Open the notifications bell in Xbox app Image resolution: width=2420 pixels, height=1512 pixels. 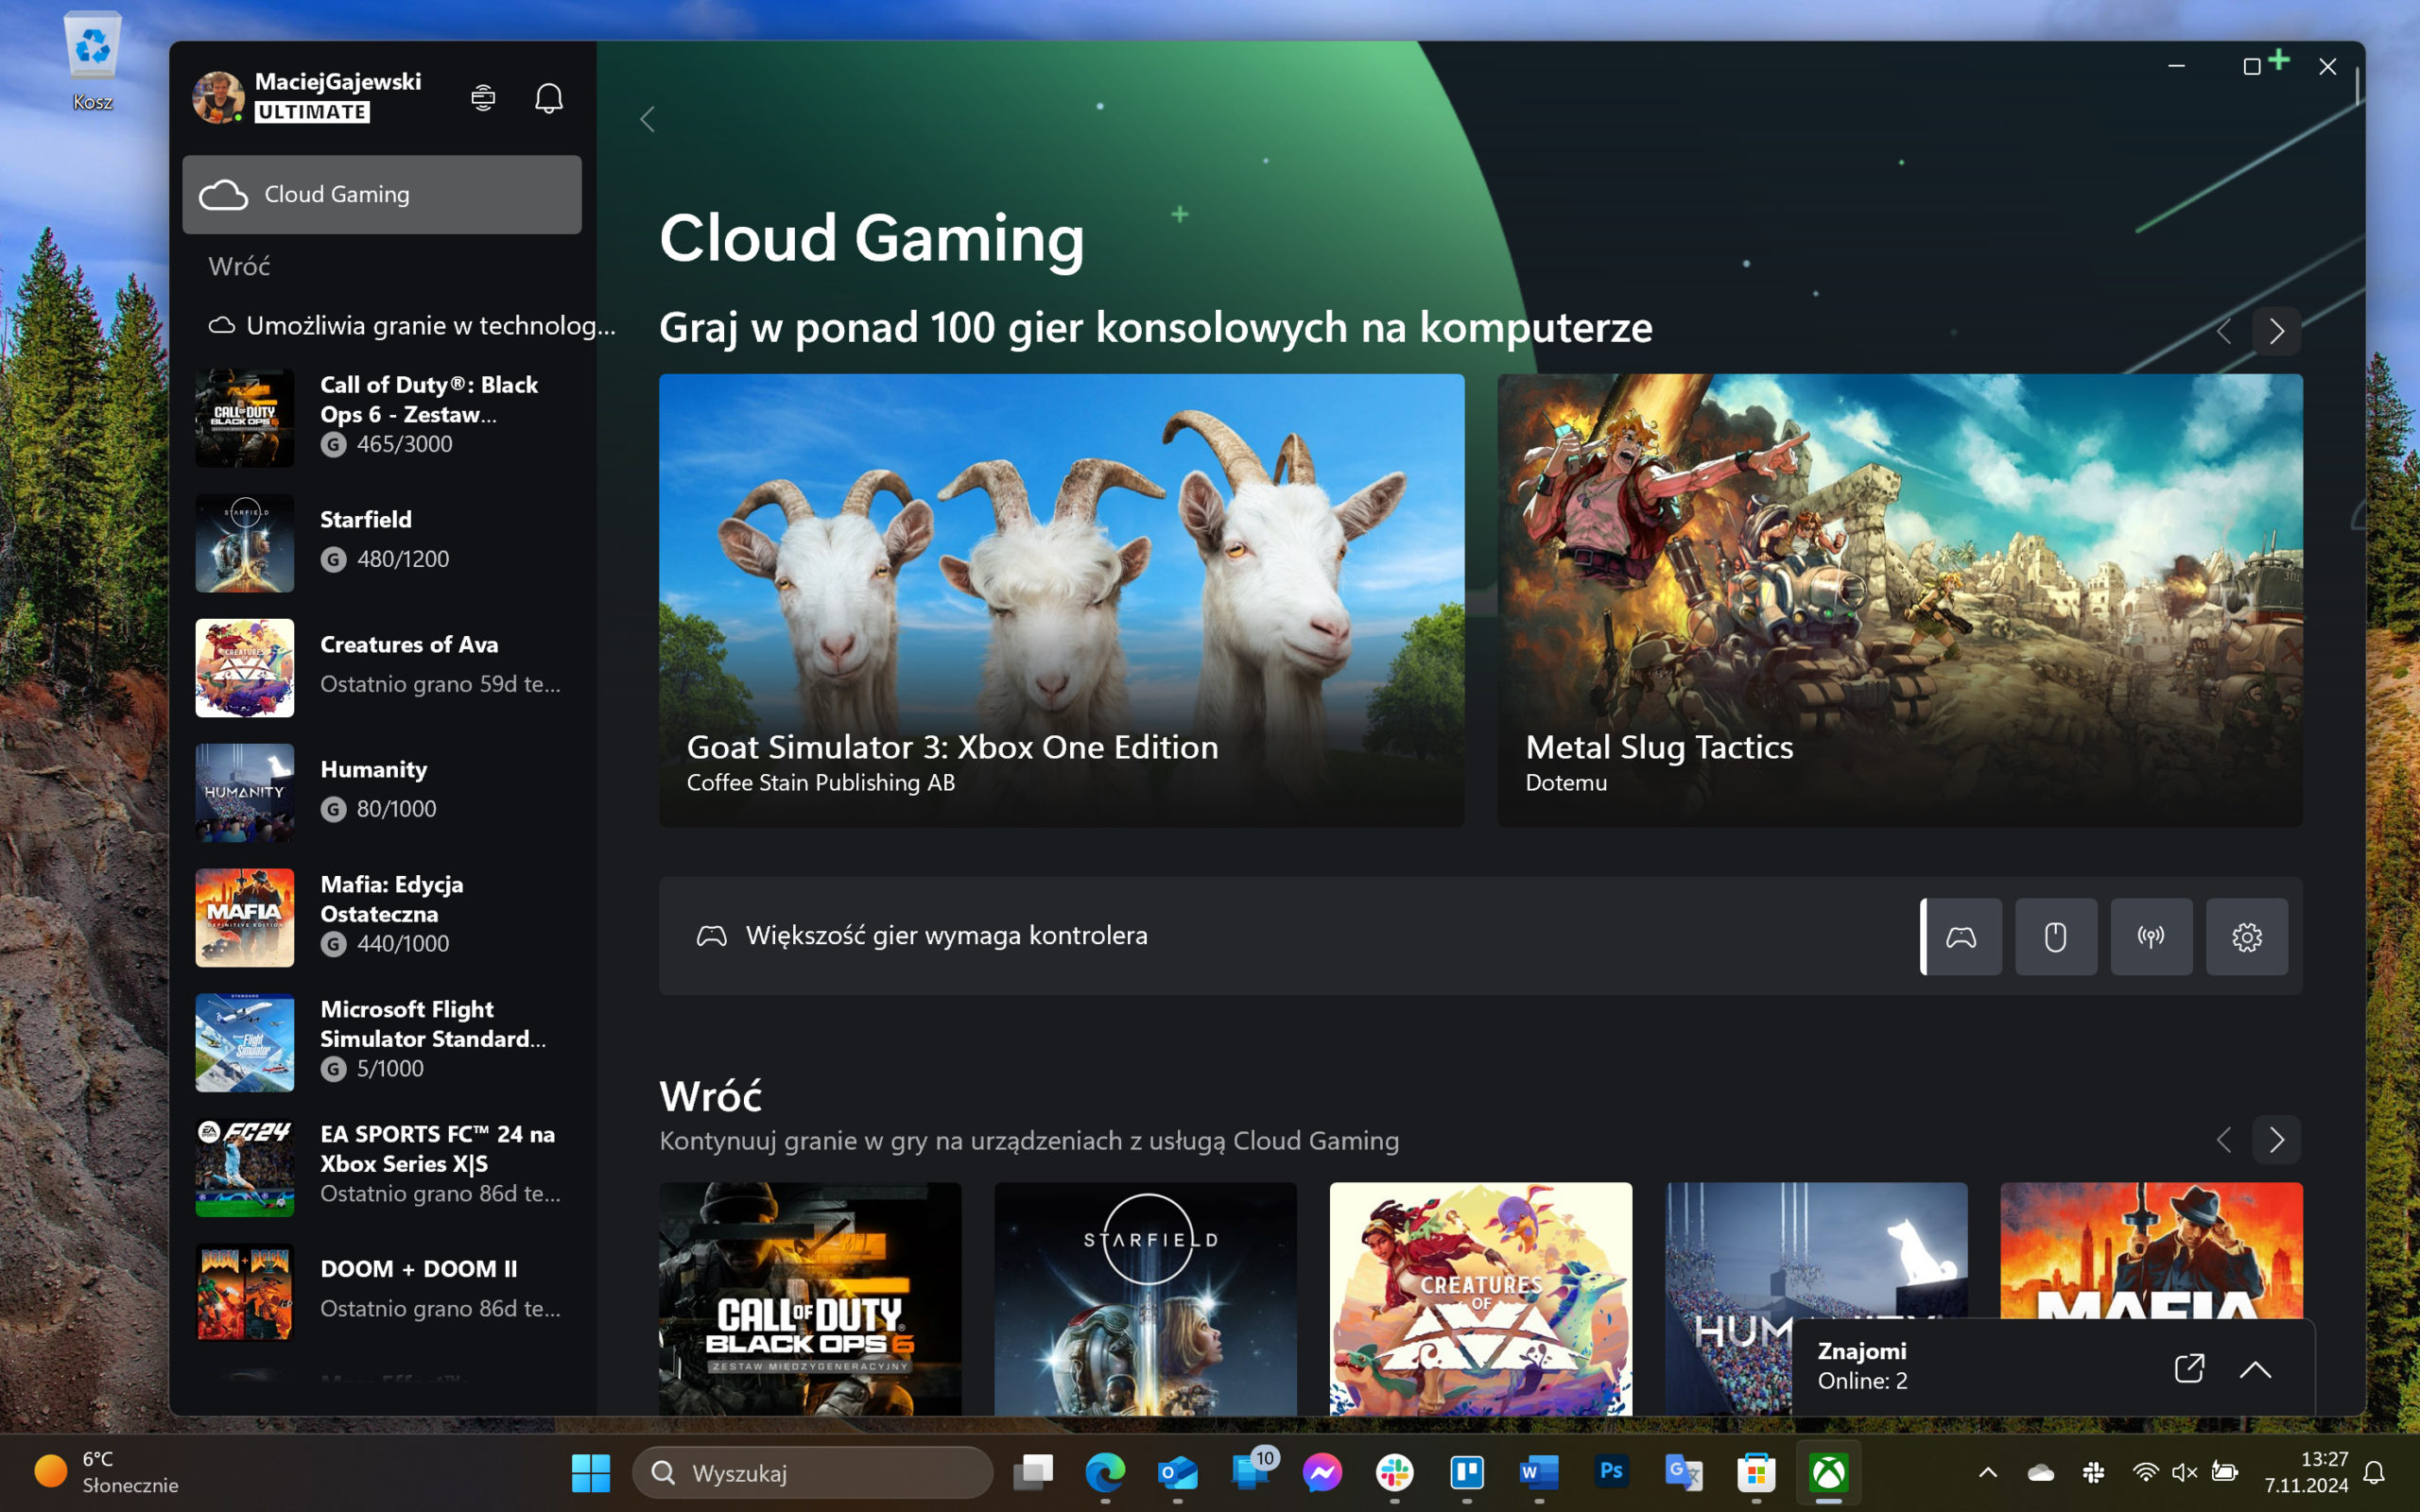549,97
